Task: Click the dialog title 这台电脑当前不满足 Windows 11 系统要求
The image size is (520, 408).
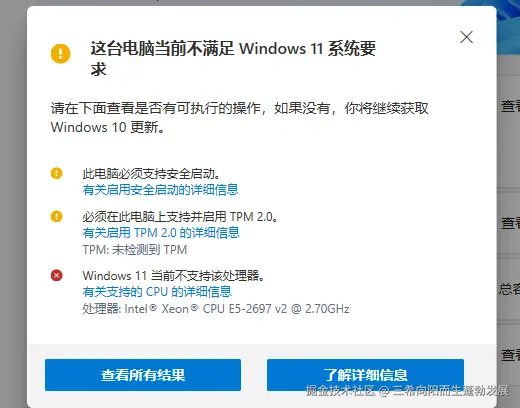Action: pyautogui.click(x=233, y=59)
